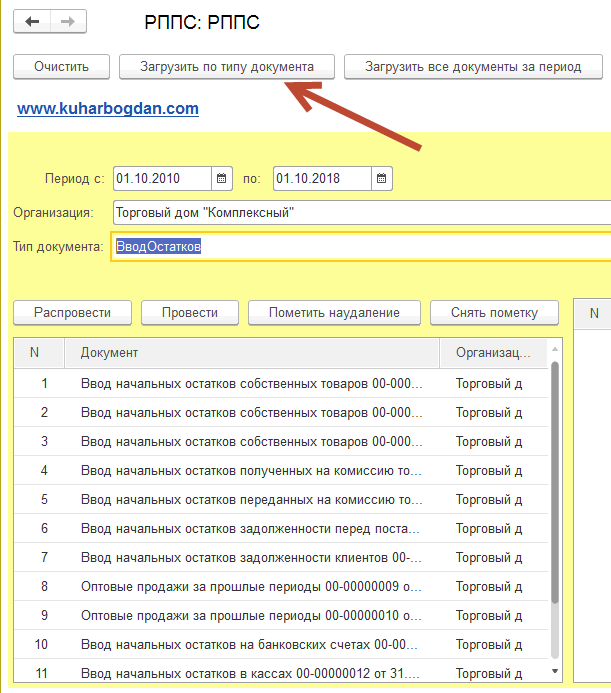Sort by the Документ column header
This screenshot has height=693, width=611.
[250, 353]
